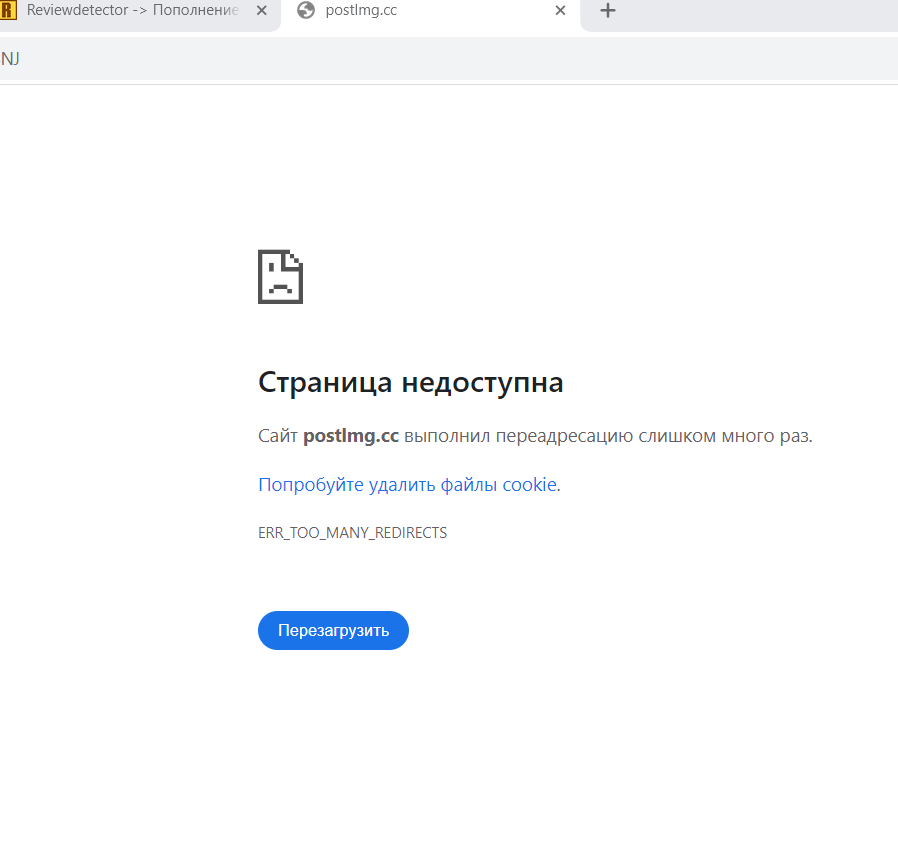
Task: Close the Reviewdetector tab
Action: click(x=262, y=10)
